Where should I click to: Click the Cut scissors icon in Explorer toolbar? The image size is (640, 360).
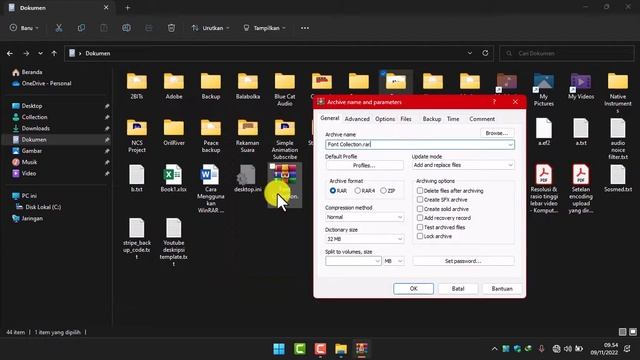[x=59, y=28]
